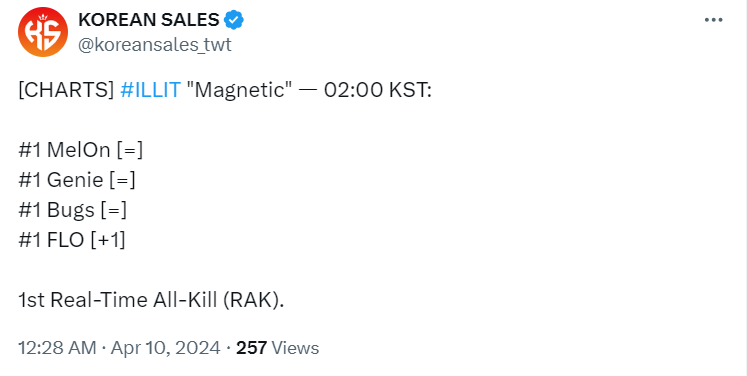Click the Views label
The width and height of the screenshot is (747, 376).
pos(295,348)
